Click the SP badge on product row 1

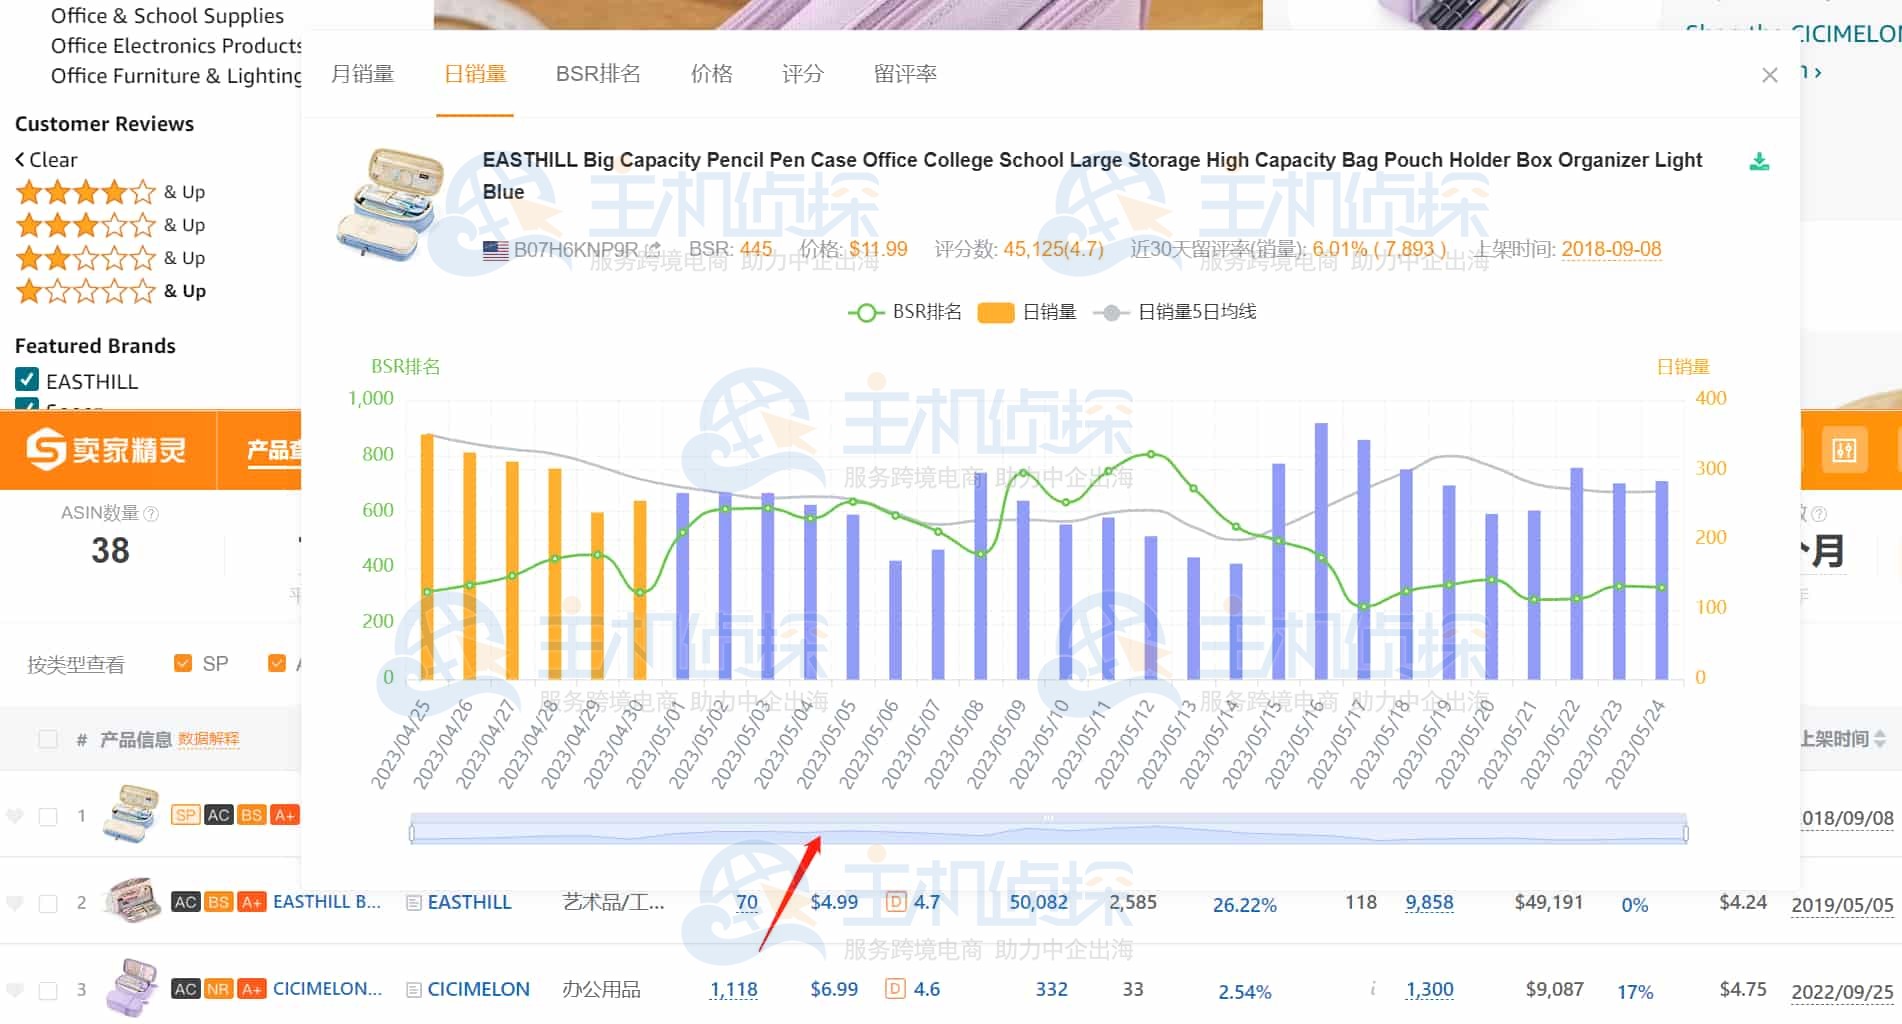[x=185, y=815]
